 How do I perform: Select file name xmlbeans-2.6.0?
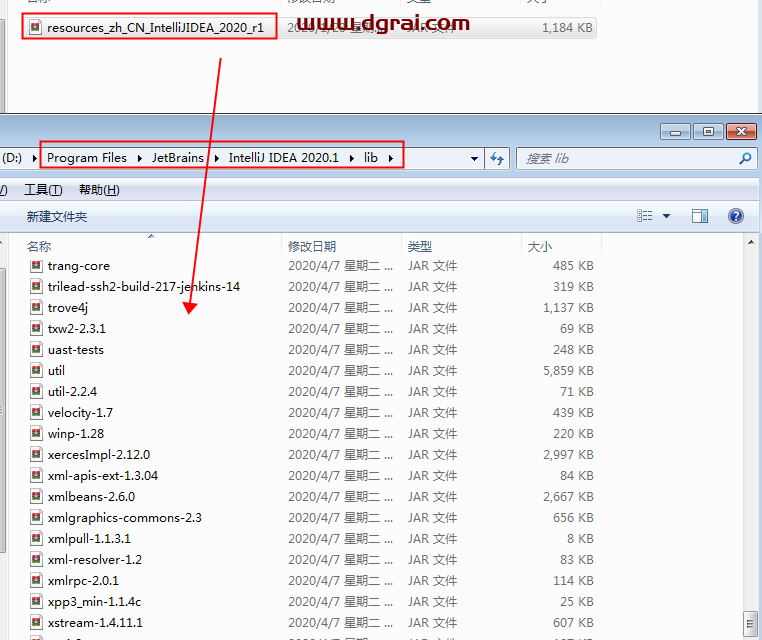click(x=91, y=496)
